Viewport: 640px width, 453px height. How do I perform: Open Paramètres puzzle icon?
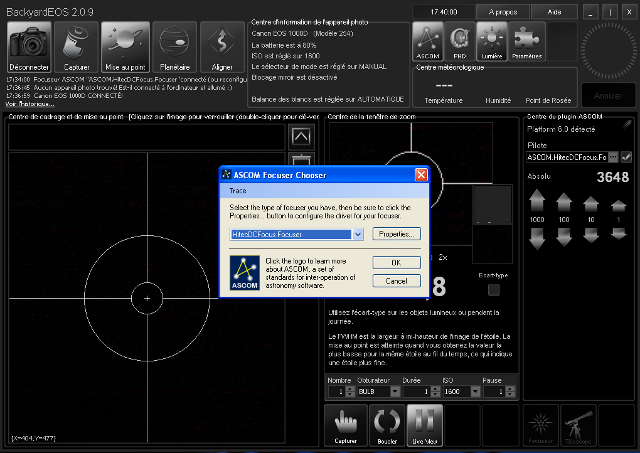point(527,41)
